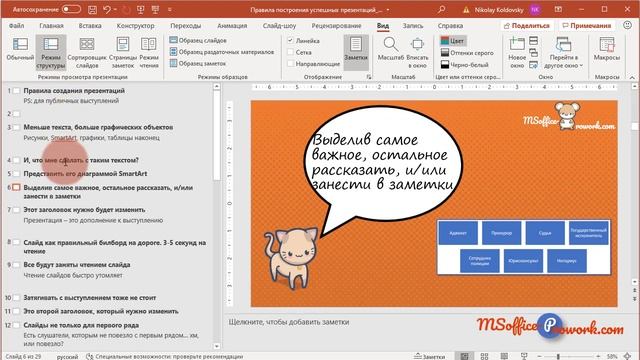This screenshot has width=640, height=360.
Task: Switch to reading view in status bar
Action: pos(504,356)
